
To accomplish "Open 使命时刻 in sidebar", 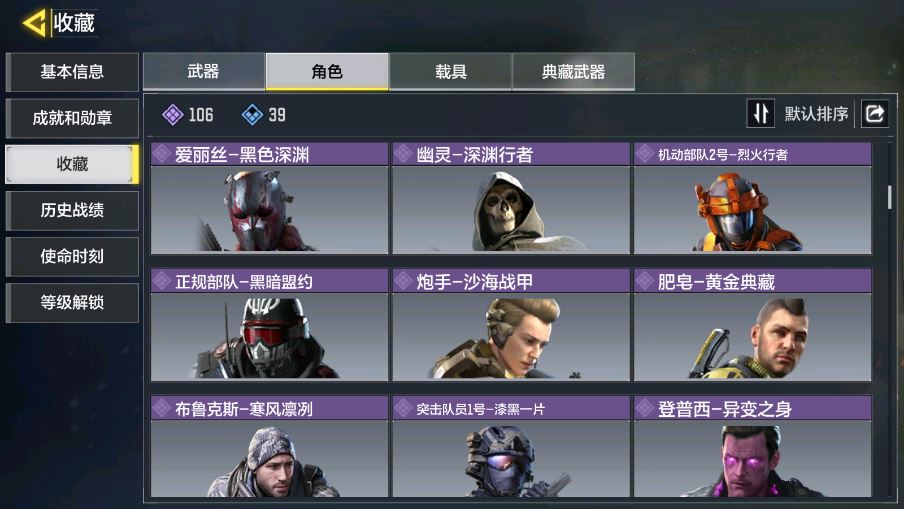I will click(72, 256).
